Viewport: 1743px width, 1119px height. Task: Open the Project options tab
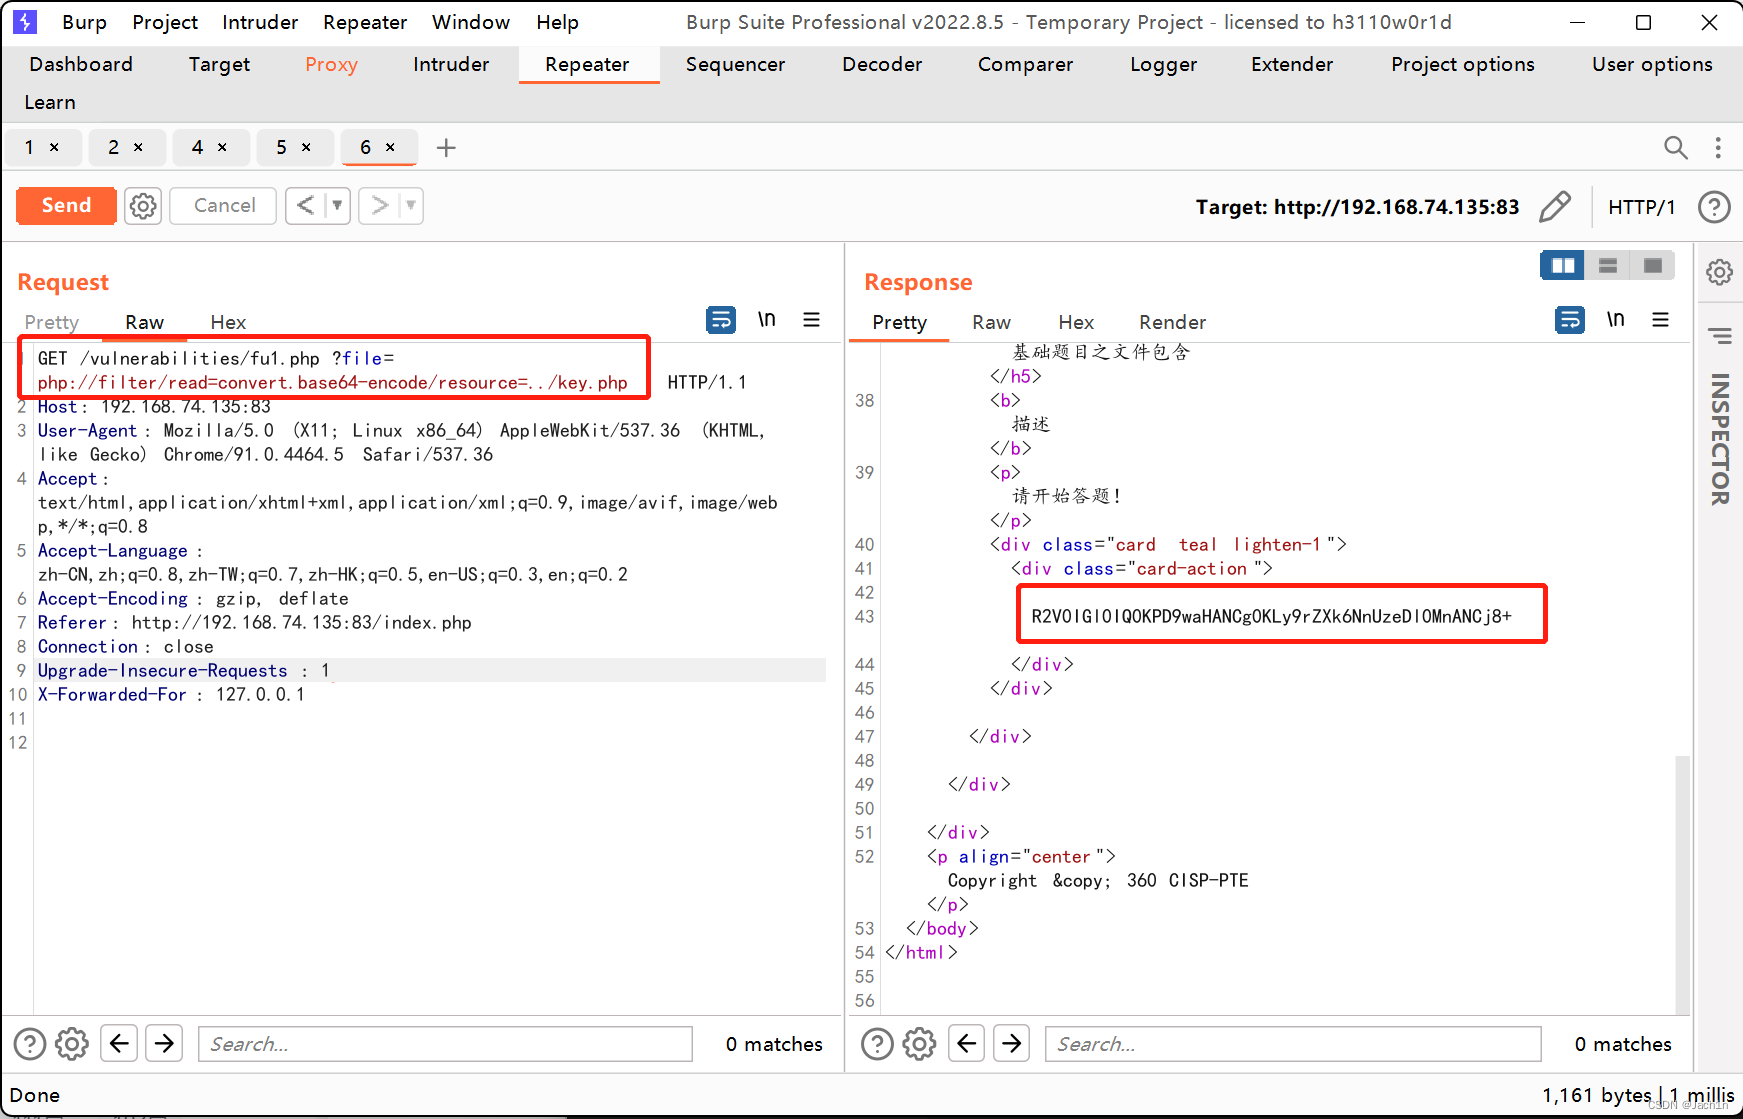1462,65
